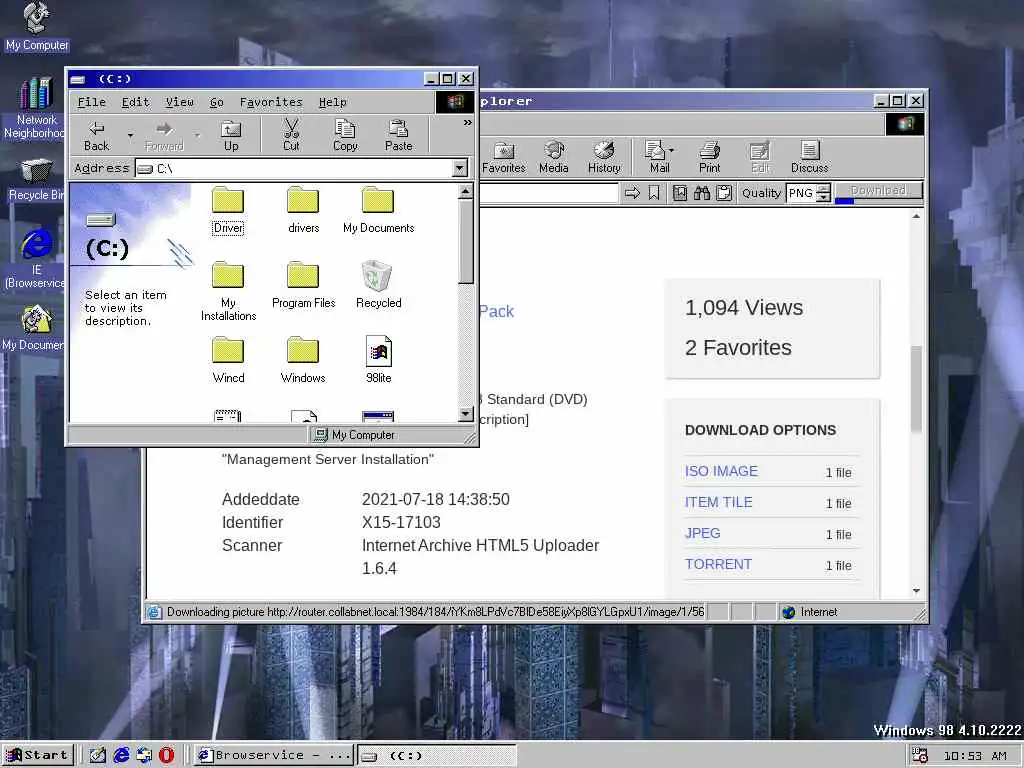Click the third quick launch icon before Opera
The image size is (1024, 768).
point(144,756)
